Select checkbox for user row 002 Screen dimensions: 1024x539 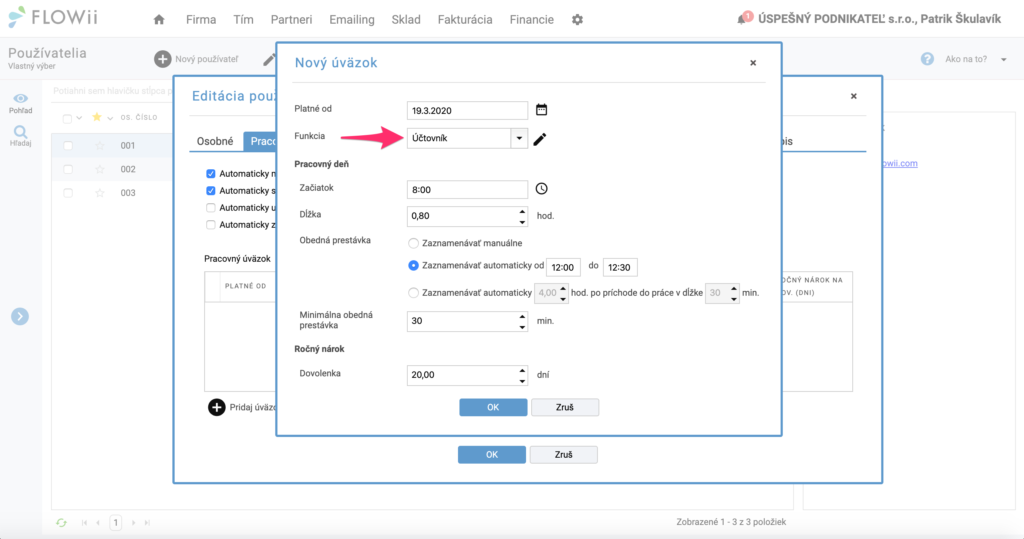68,169
